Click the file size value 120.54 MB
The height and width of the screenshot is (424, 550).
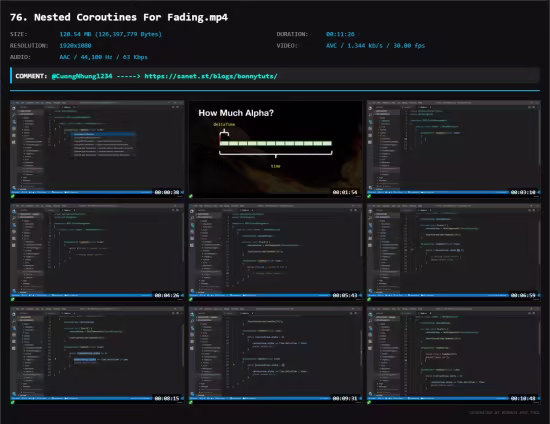point(110,34)
